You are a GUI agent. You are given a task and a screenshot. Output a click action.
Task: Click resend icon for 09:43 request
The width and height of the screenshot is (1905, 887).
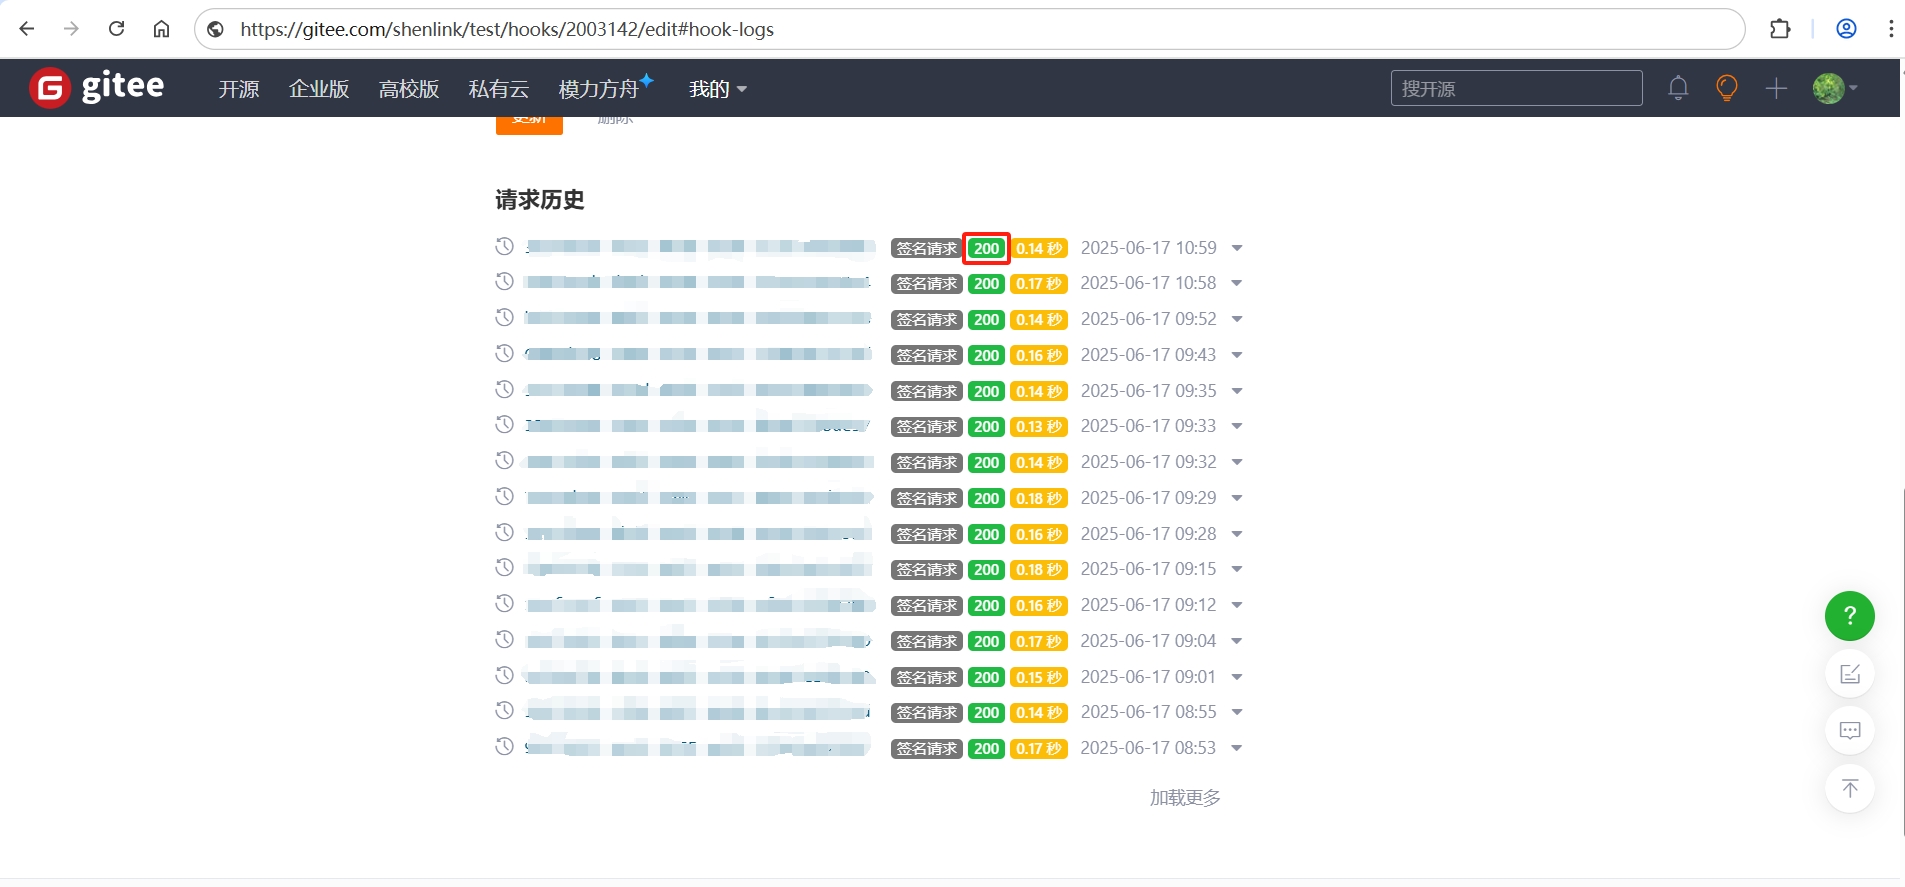click(505, 354)
